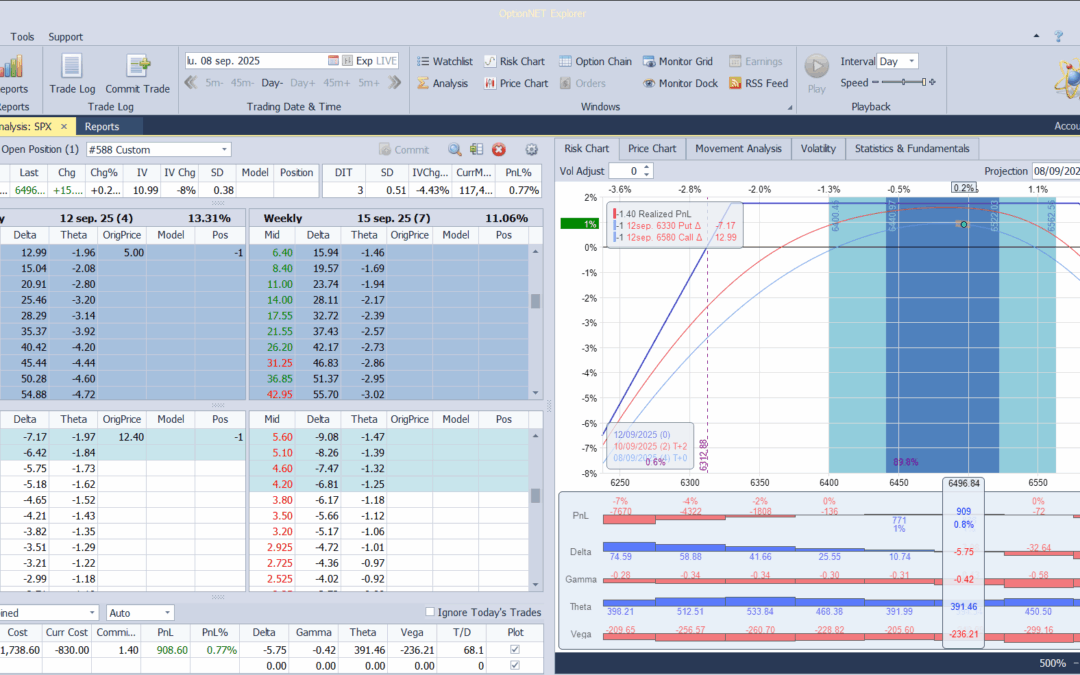Click the fast forward double-arrow icon
Image resolution: width=1080 pixels, height=675 pixels.
click(395, 83)
